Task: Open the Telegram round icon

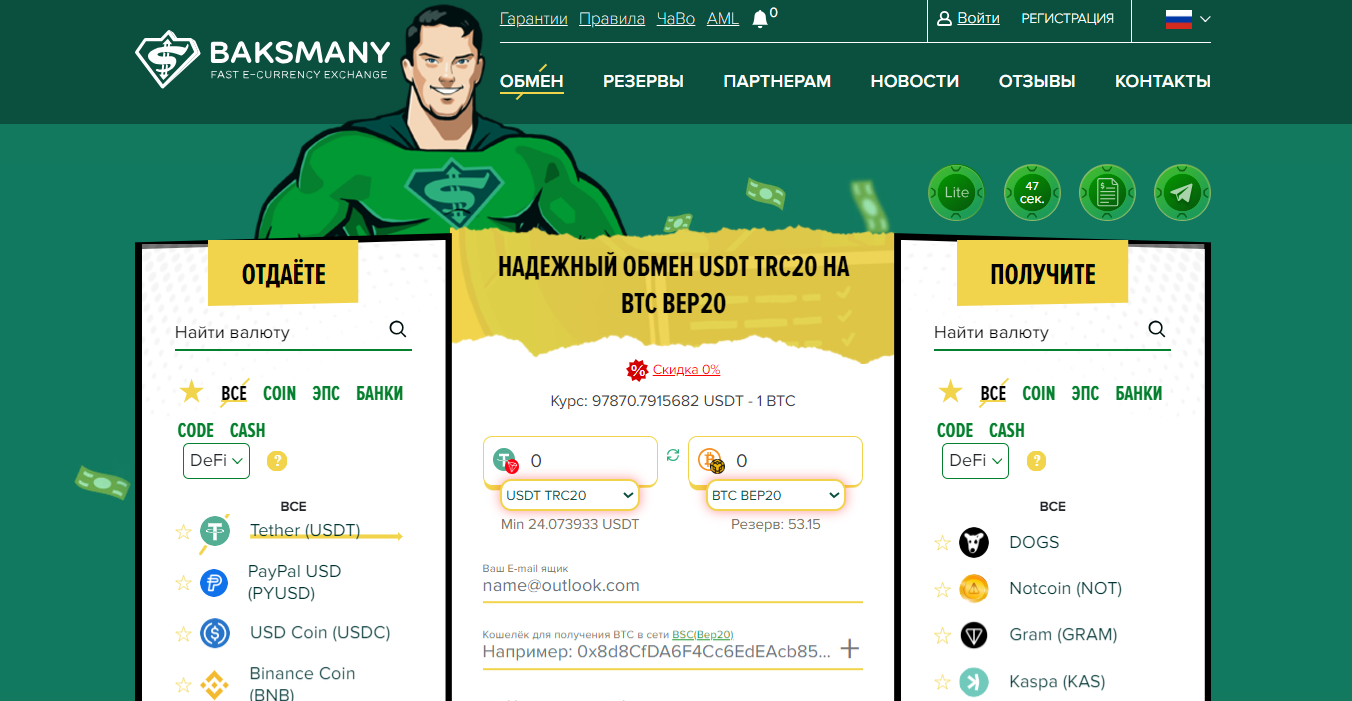Action: pos(1183,192)
